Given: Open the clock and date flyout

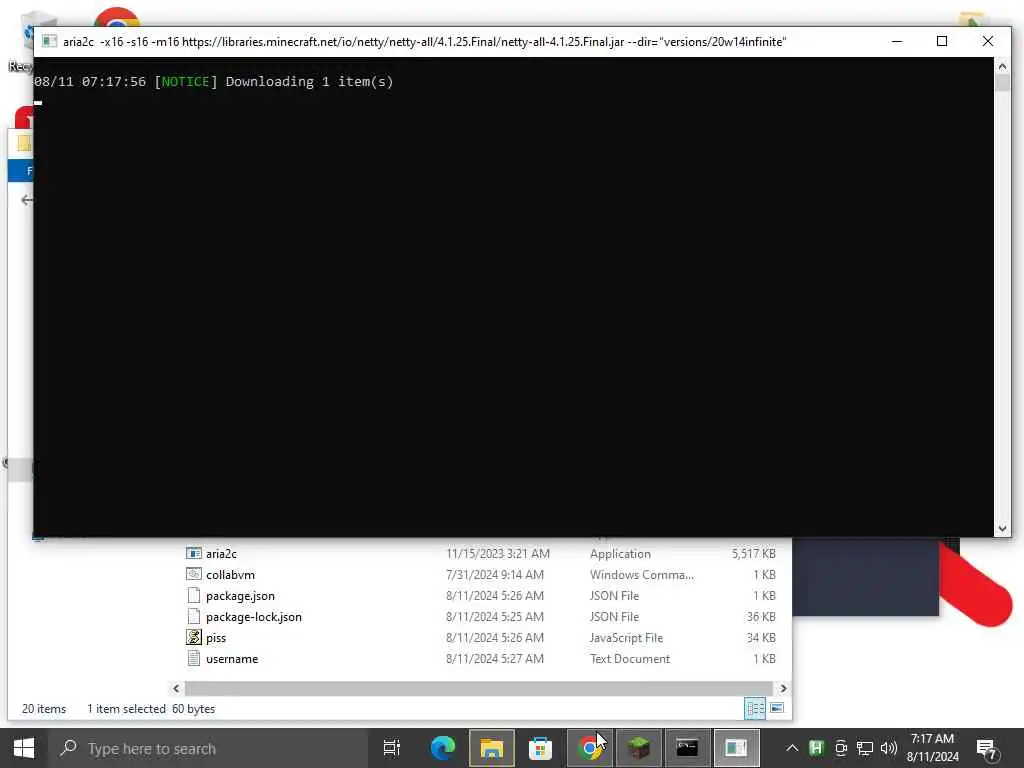Looking at the screenshot, I should pyautogui.click(x=933, y=748).
